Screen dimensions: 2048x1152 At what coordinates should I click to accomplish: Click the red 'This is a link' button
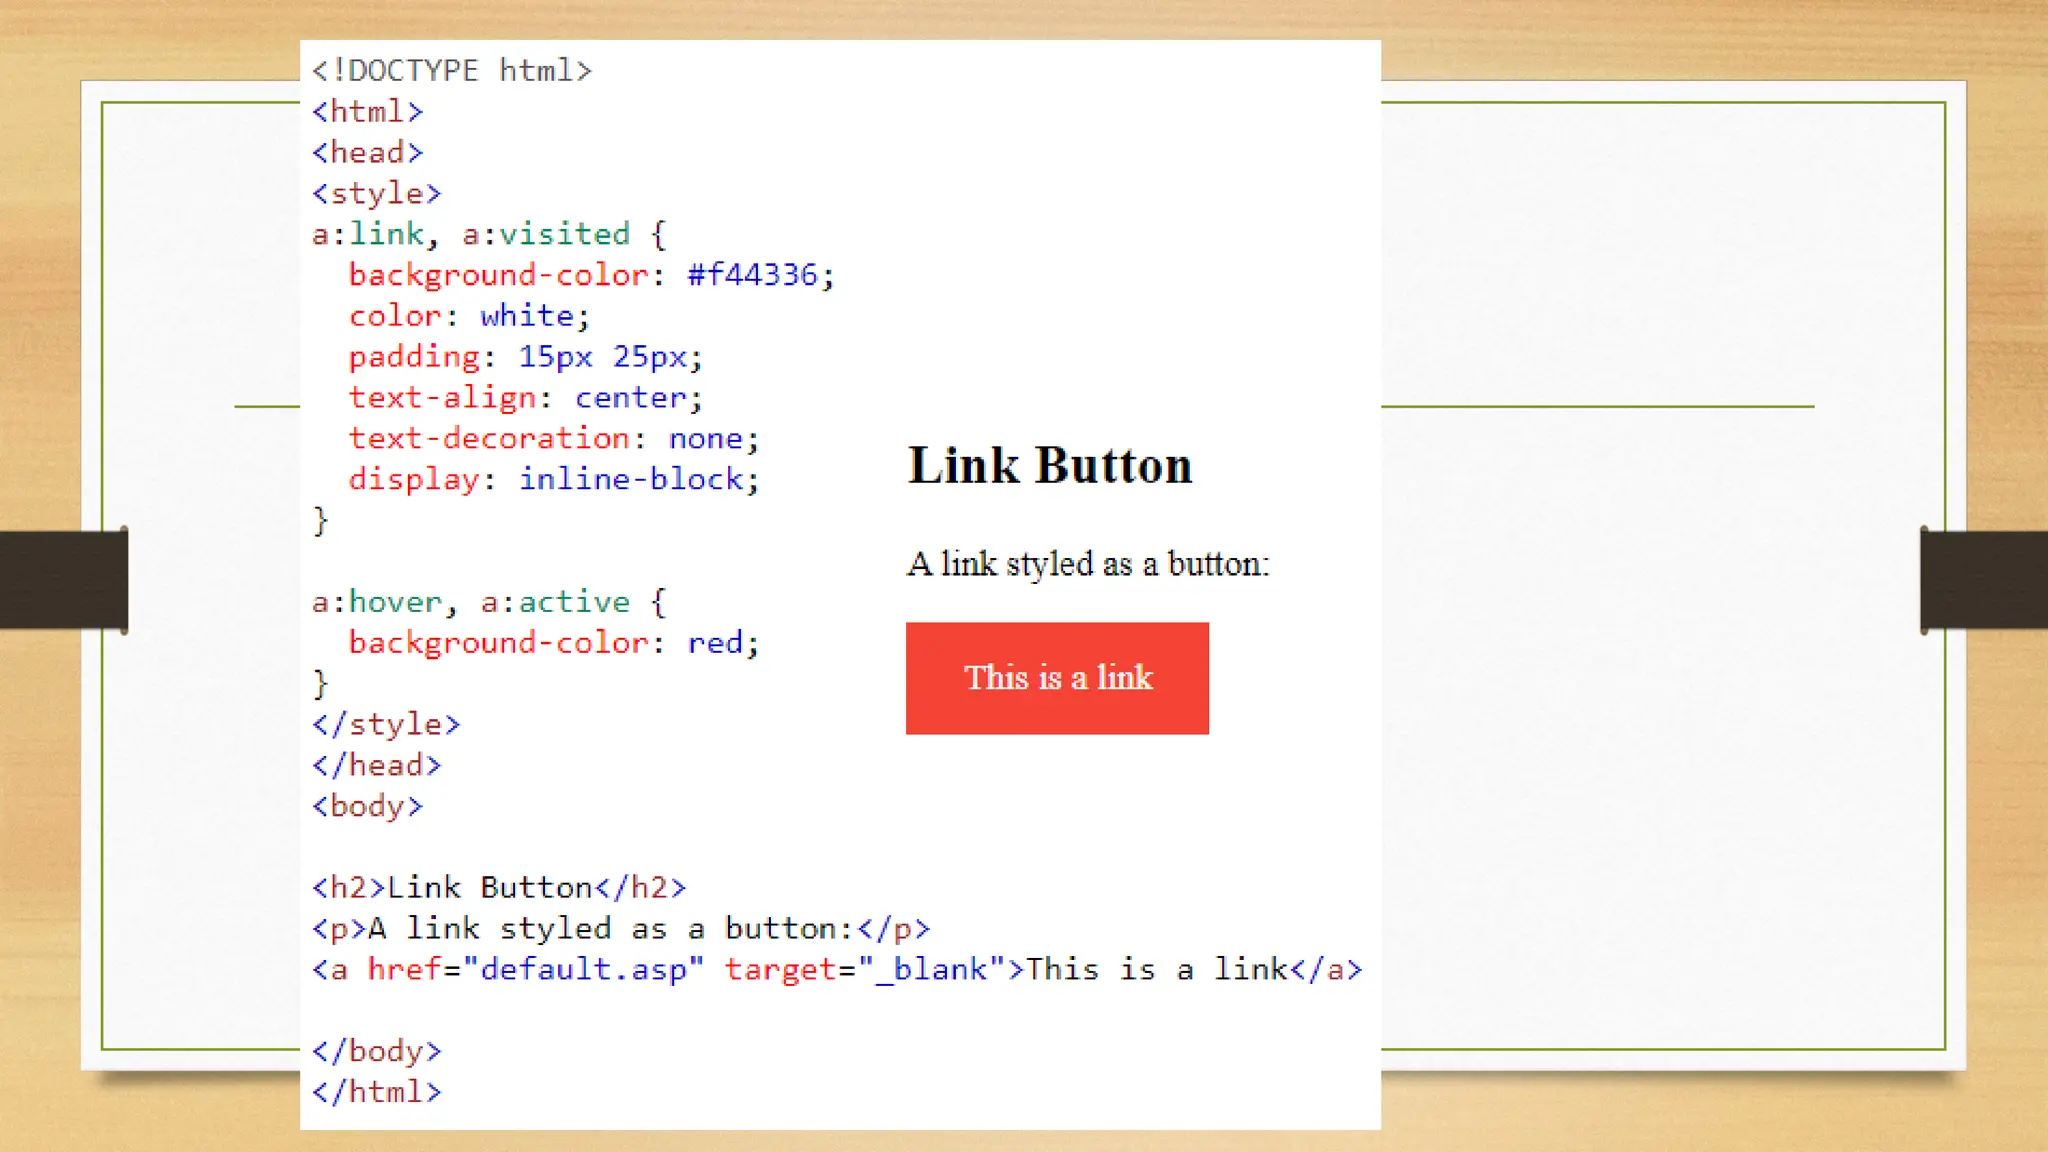pyautogui.click(x=1057, y=678)
